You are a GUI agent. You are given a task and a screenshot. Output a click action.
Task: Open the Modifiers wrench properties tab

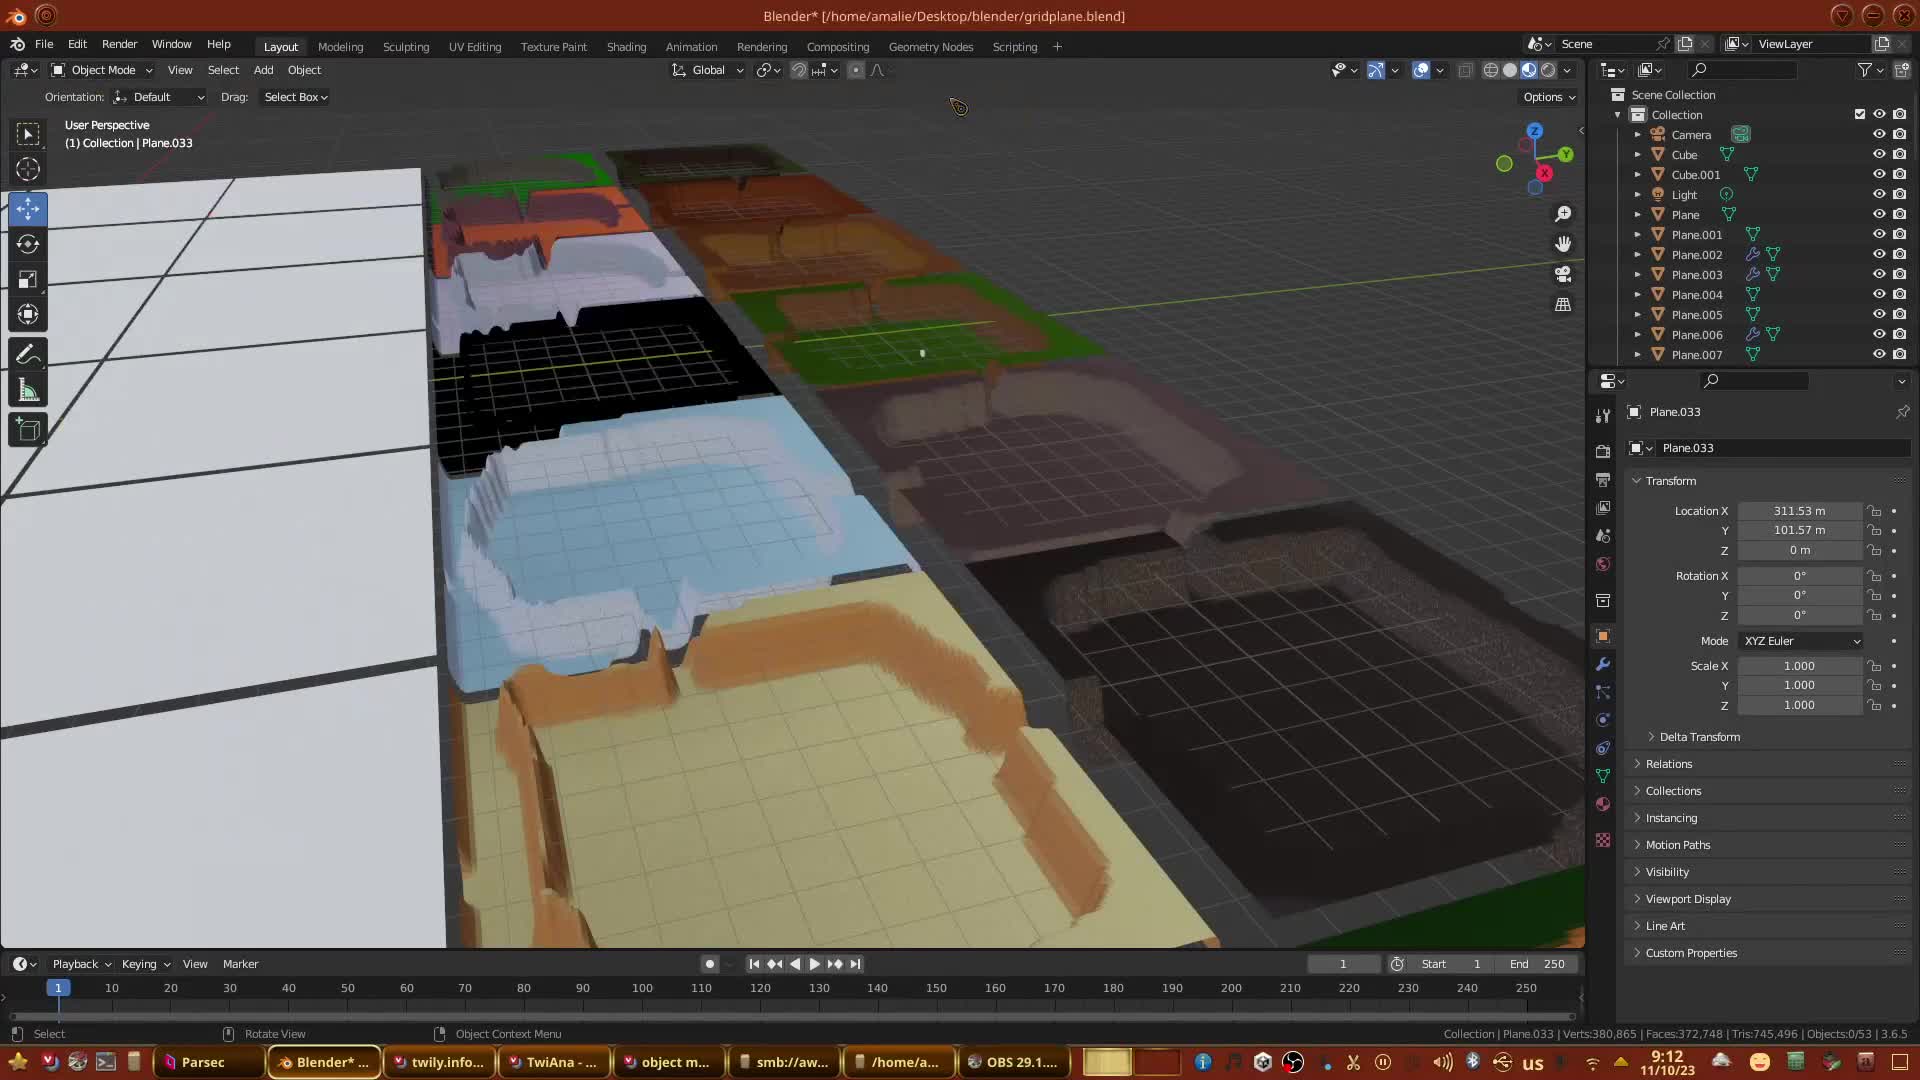1603,665
